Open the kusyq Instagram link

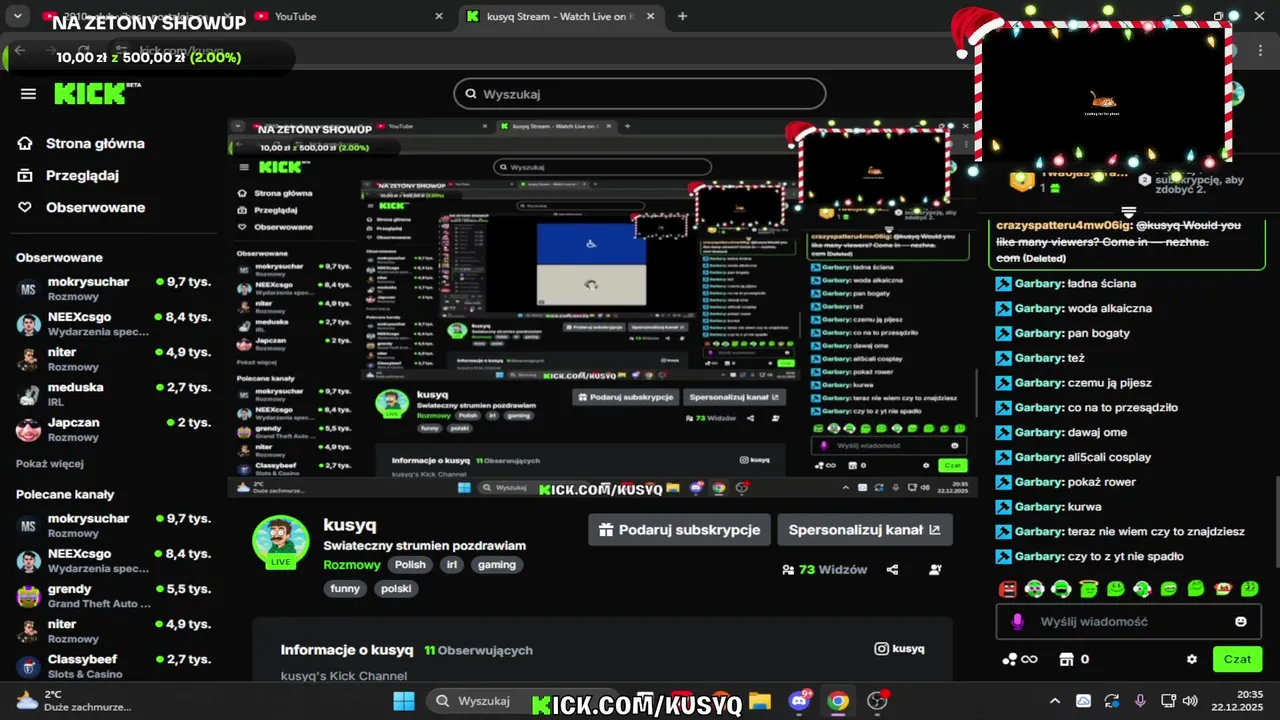point(900,649)
